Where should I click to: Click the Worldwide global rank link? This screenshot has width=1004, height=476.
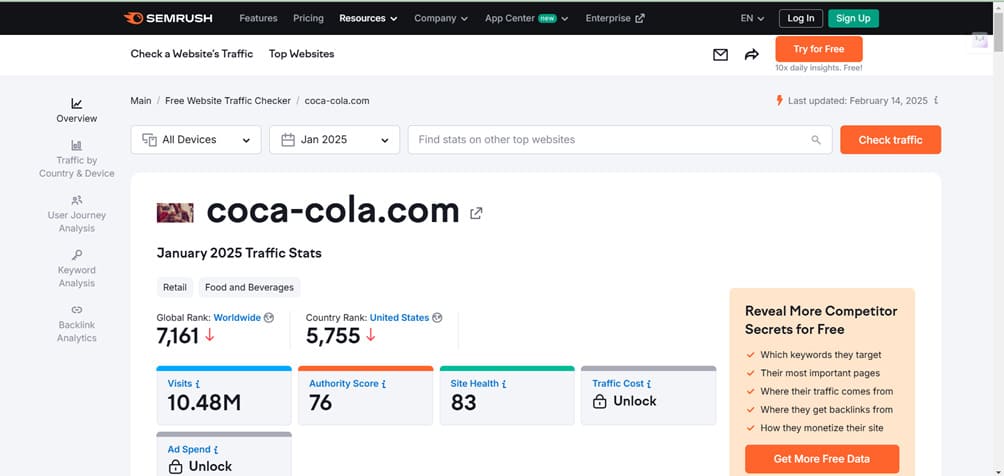(236, 317)
